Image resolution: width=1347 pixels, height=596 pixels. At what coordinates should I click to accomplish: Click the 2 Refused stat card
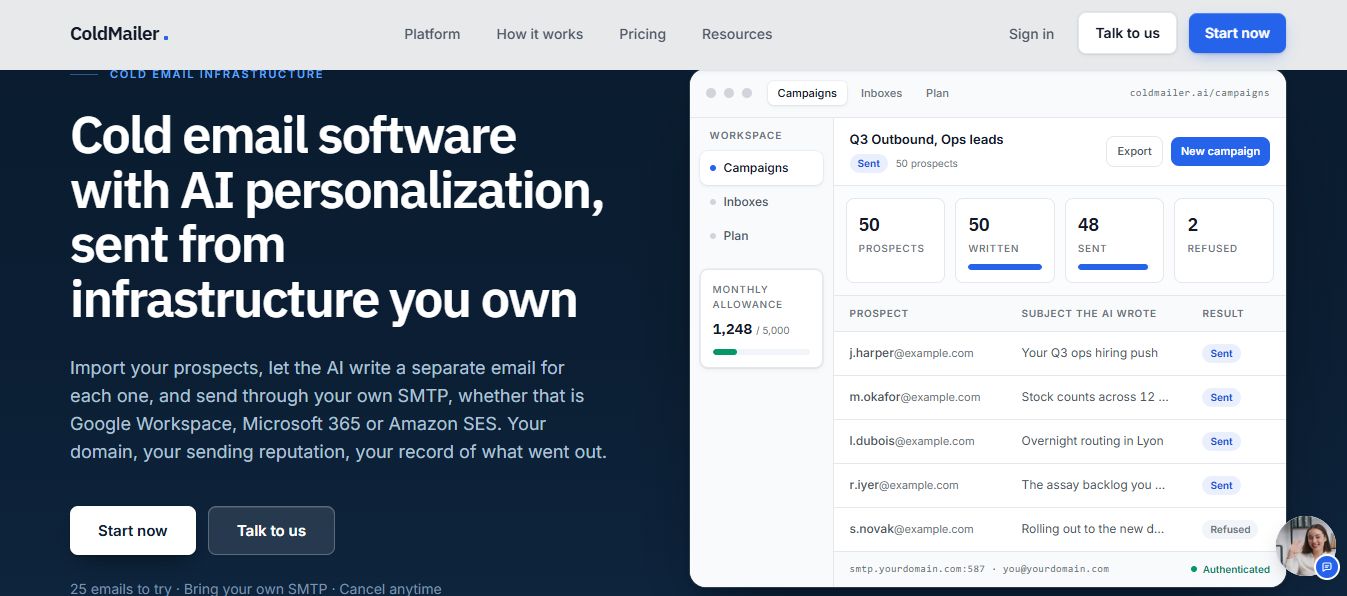(1224, 240)
